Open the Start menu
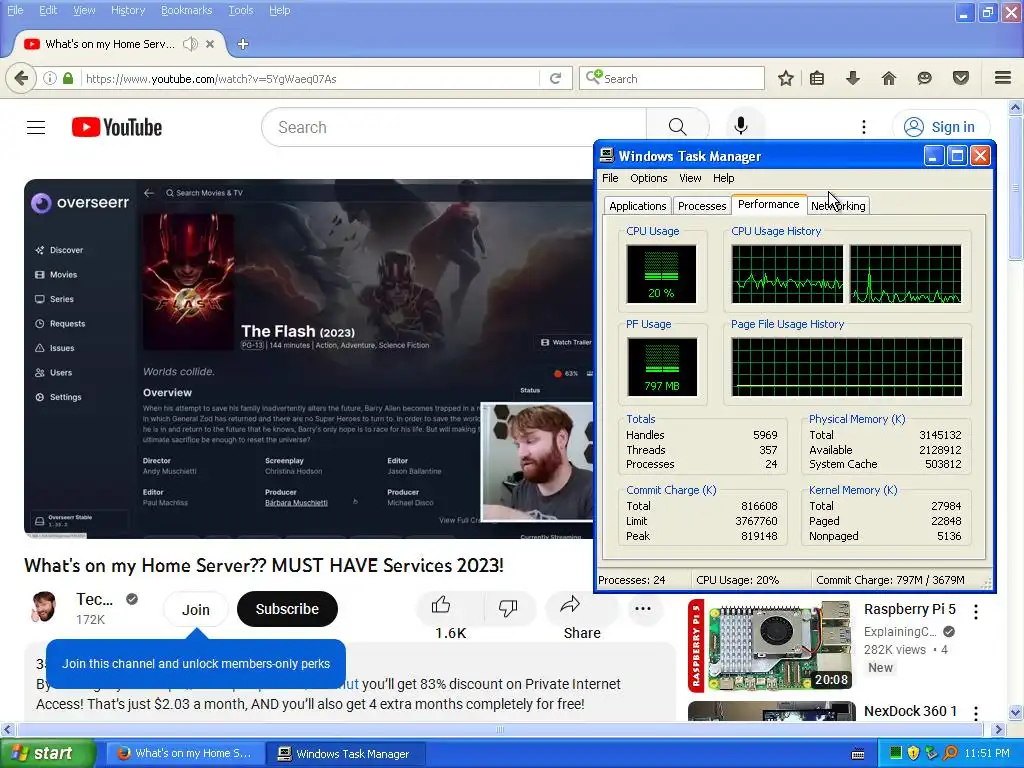Image resolution: width=1024 pixels, height=768 pixels. tap(48, 754)
